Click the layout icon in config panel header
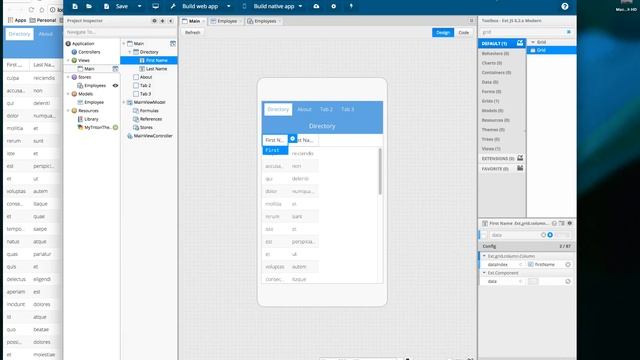 click(562, 223)
